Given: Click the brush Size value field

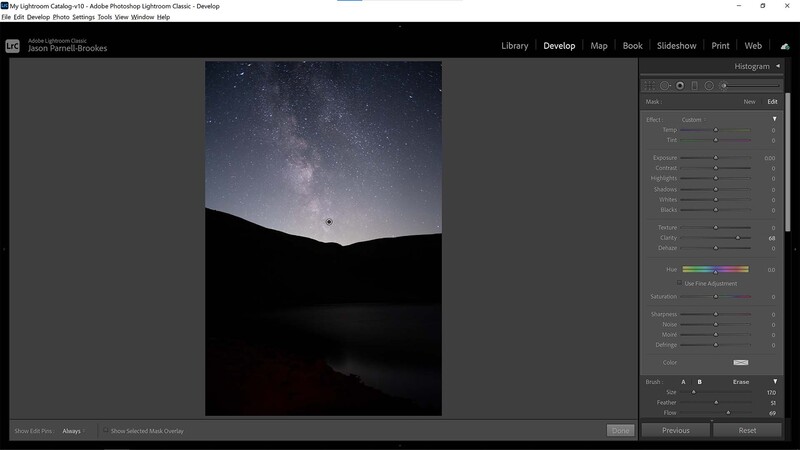Looking at the screenshot, I should coord(771,393).
